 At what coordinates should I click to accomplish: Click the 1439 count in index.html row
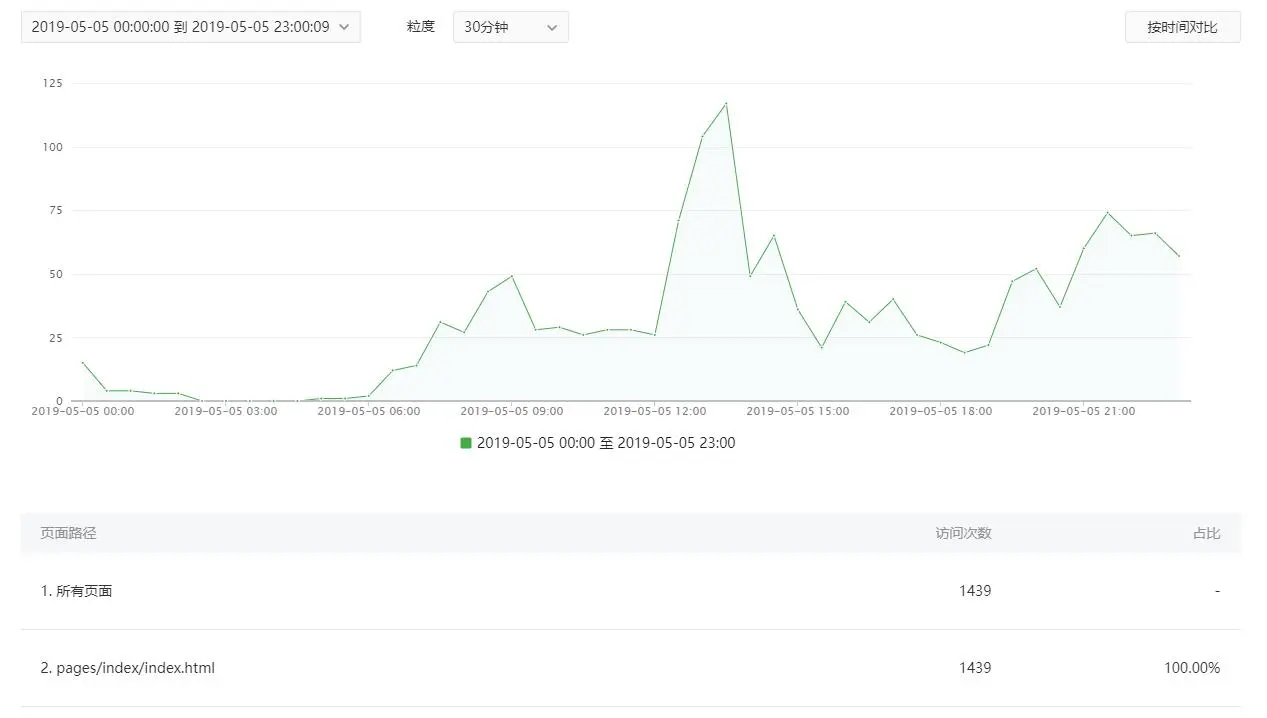pyautogui.click(x=974, y=668)
